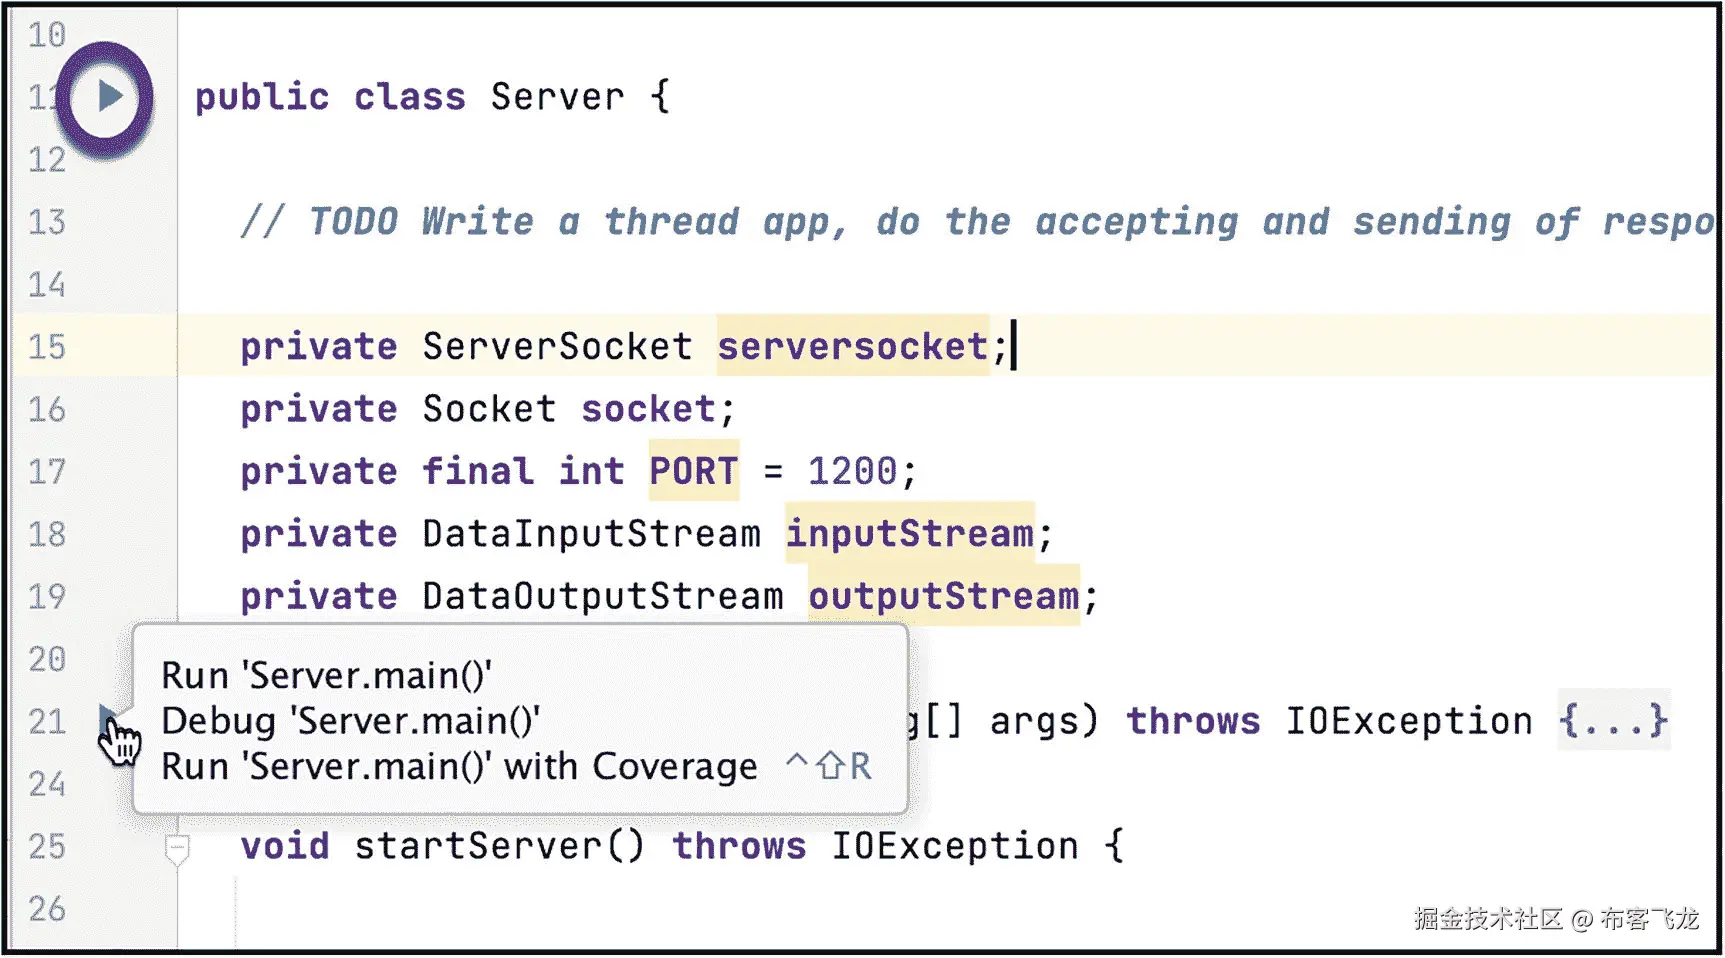
Task: Select Run 'Server.main()' with Coverage
Action: (459, 767)
